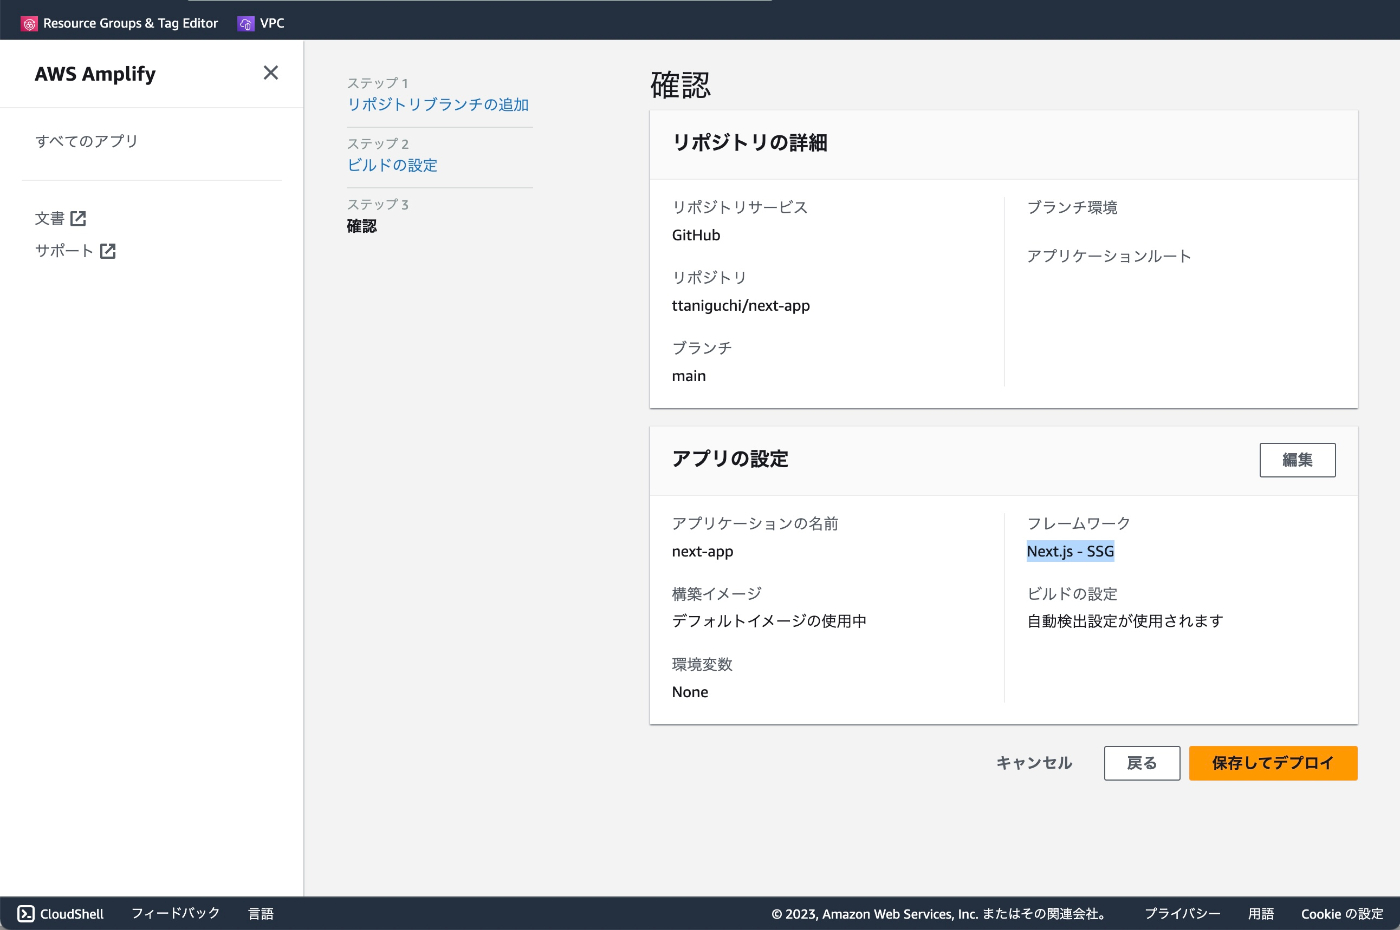Click the 編集 button in アプリの設定
The image size is (1400, 930).
tap(1297, 460)
